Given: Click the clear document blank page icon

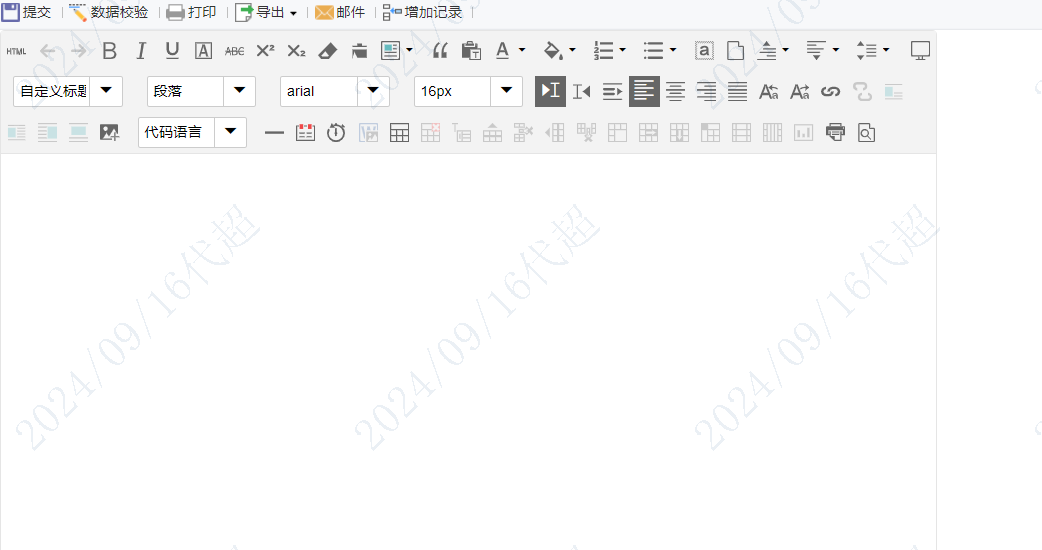Looking at the screenshot, I should pos(735,51).
